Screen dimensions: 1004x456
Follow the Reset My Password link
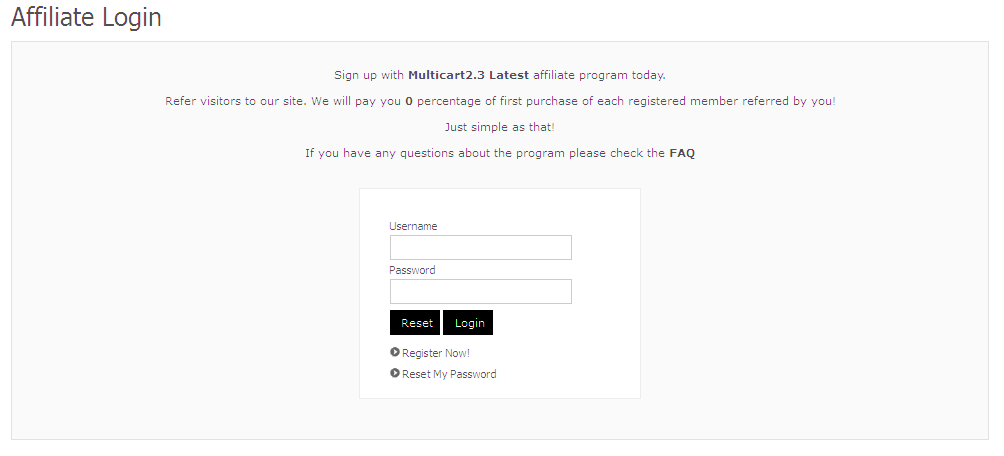449,374
